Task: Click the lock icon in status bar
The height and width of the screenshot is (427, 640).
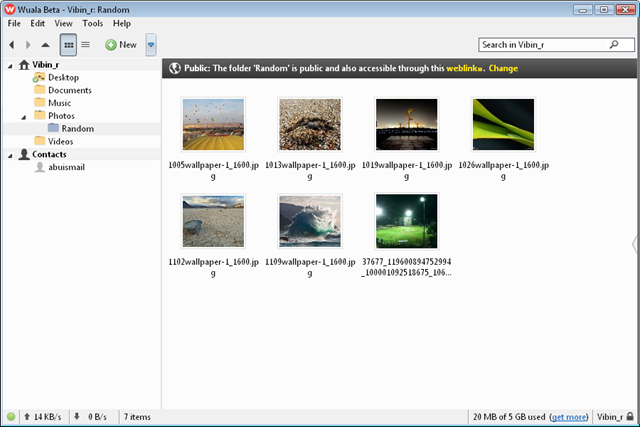Action: (x=630, y=416)
